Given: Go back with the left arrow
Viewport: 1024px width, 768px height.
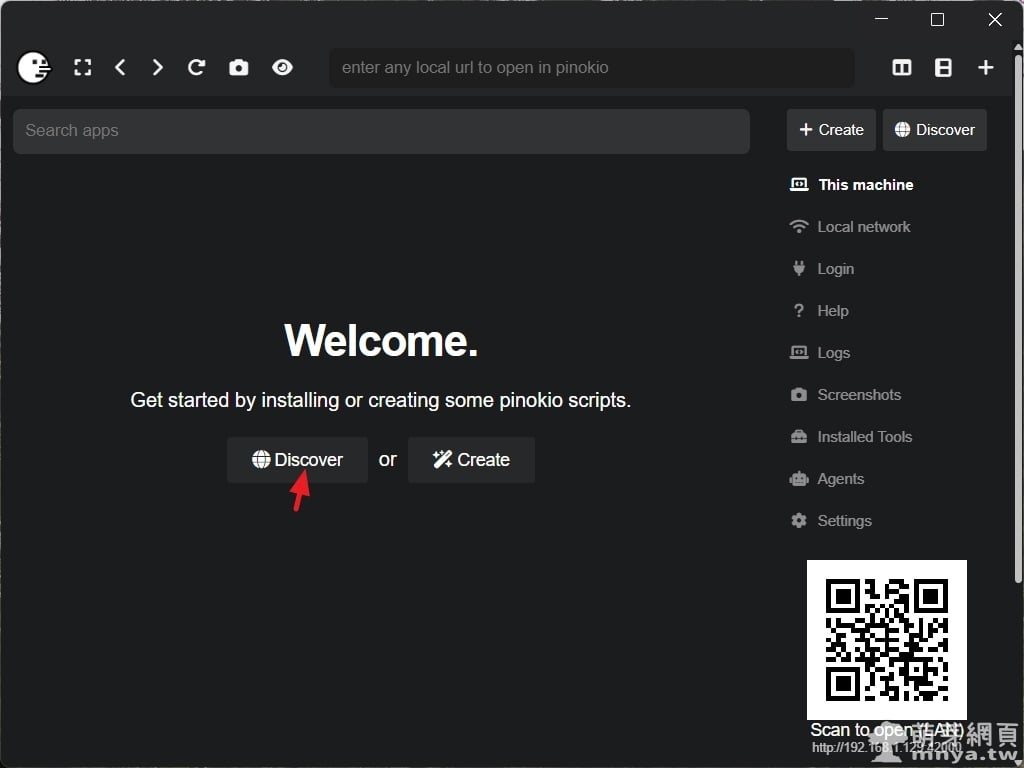Looking at the screenshot, I should pos(120,68).
